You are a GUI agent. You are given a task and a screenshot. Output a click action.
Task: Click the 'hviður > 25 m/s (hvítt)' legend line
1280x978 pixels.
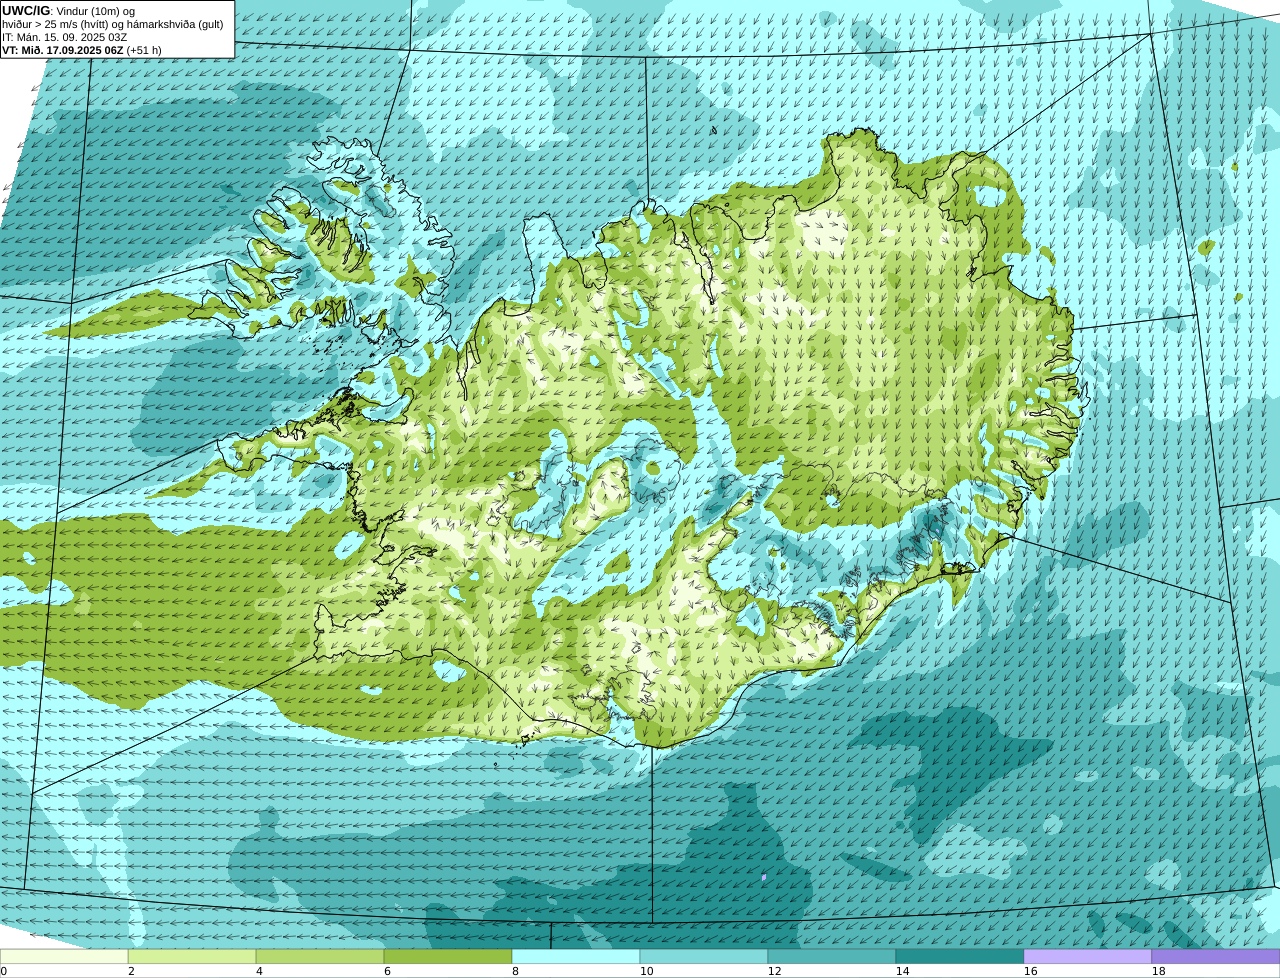[x=113, y=24]
